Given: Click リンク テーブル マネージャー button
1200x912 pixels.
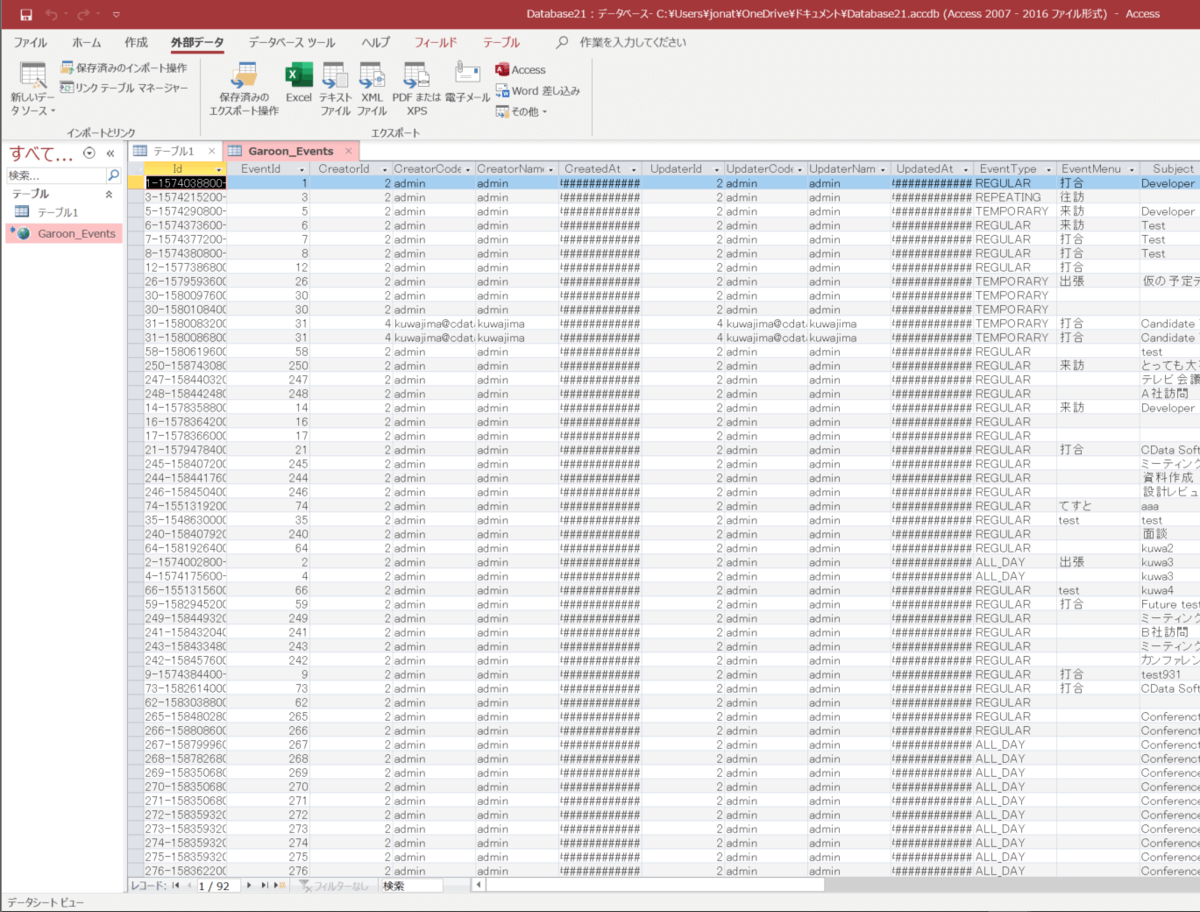Looking at the screenshot, I should click(x=124, y=88).
